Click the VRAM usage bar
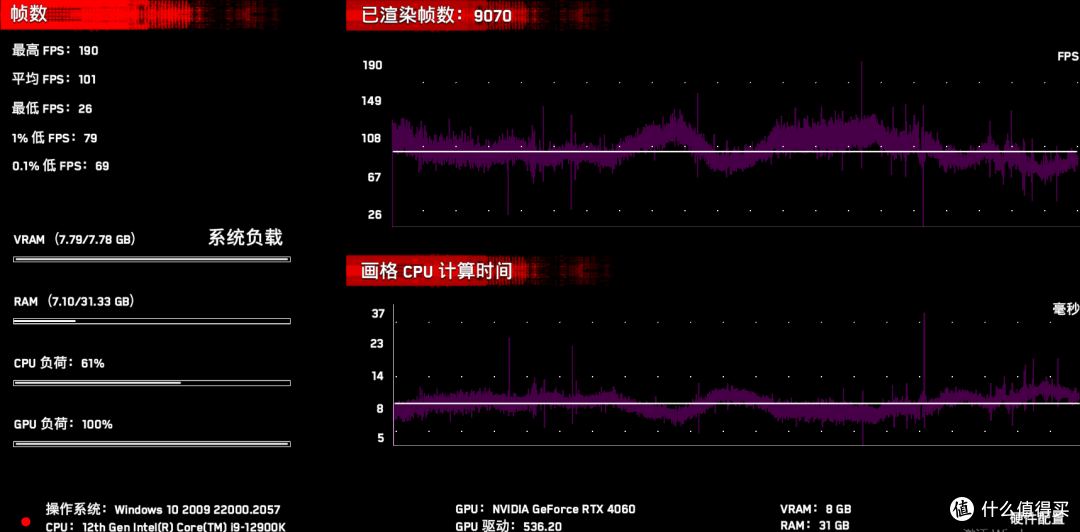The image size is (1080, 532). point(152,260)
